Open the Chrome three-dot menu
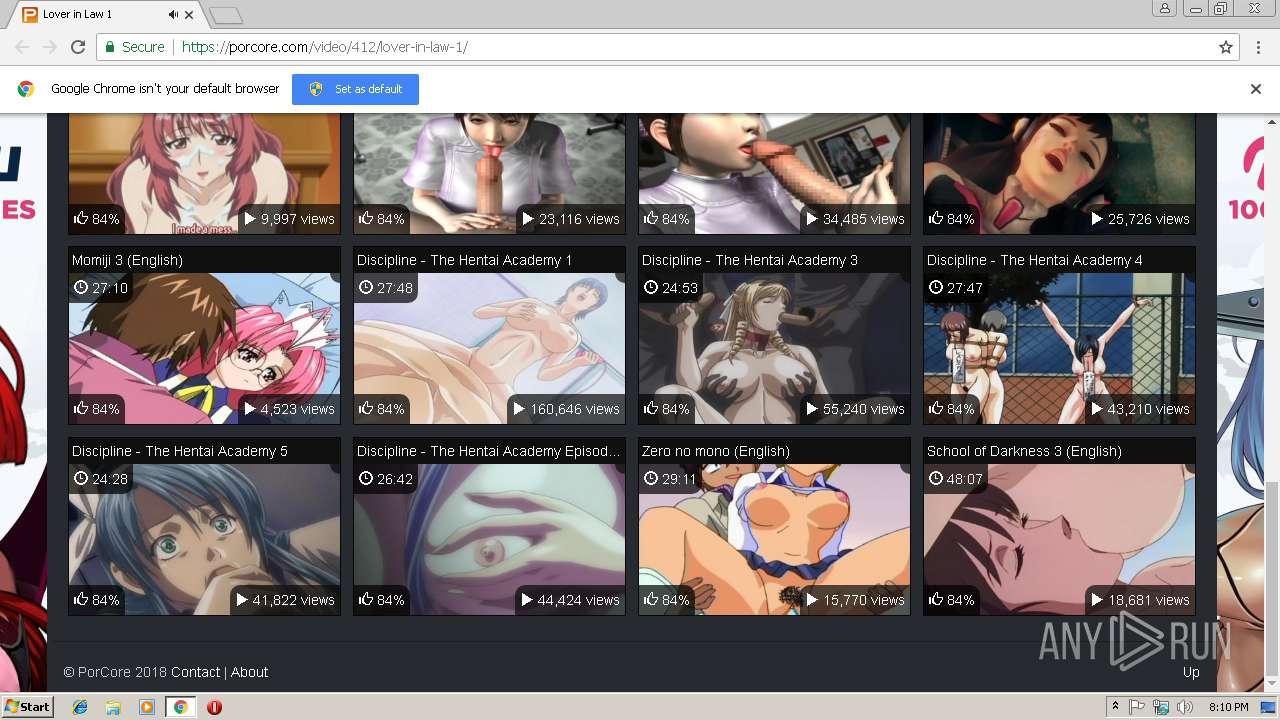 (x=1257, y=47)
